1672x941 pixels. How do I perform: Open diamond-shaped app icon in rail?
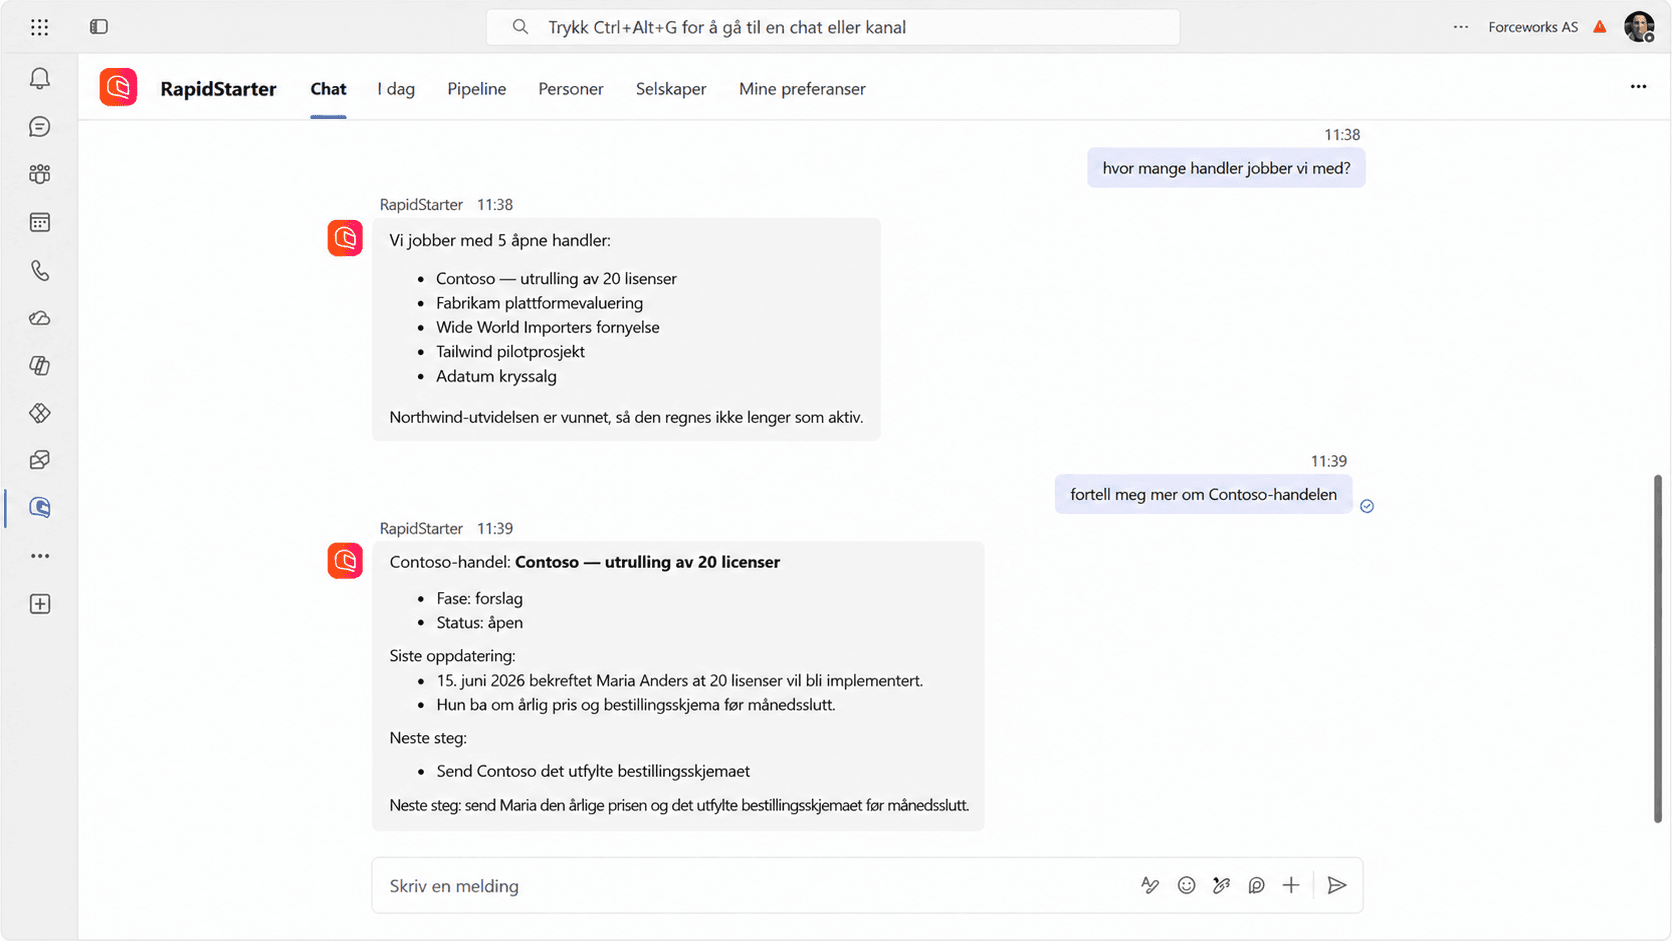click(x=40, y=413)
